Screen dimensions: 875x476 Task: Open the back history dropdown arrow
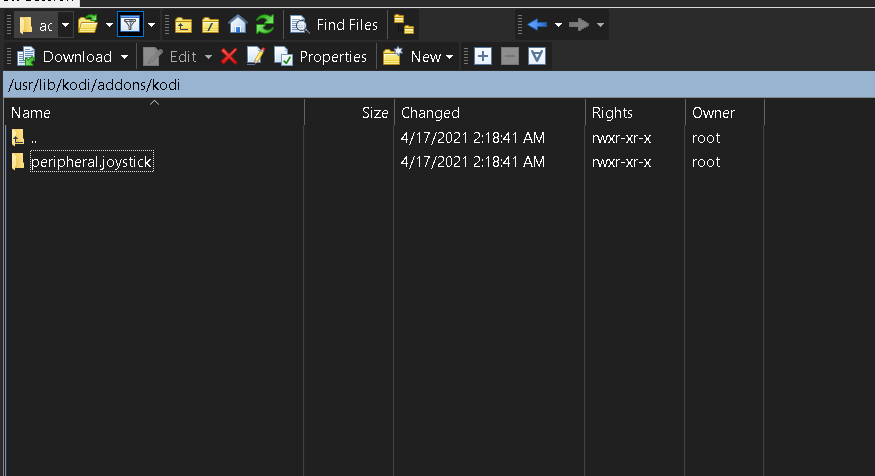tap(558, 25)
